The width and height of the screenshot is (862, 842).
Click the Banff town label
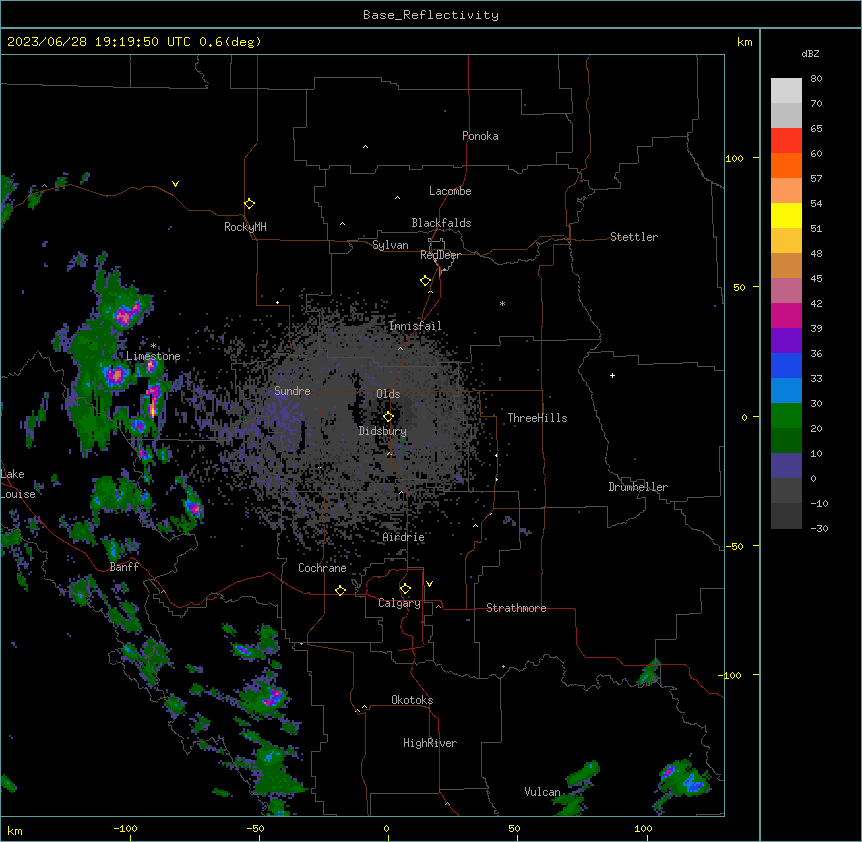click(124, 567)
